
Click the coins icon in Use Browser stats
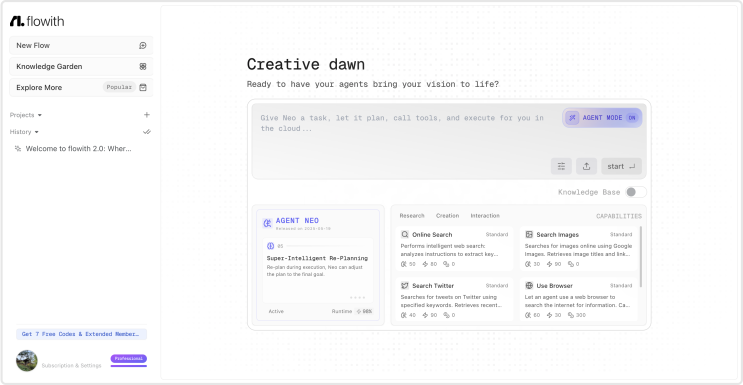click(571, 315)
